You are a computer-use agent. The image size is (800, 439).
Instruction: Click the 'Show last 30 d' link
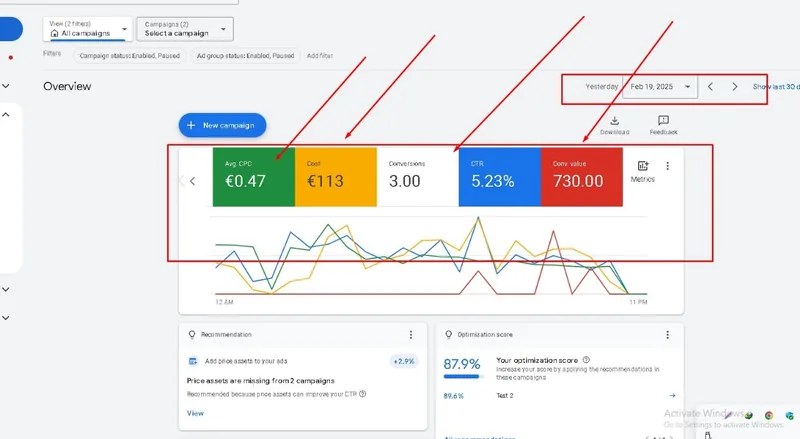coord(776,87)
